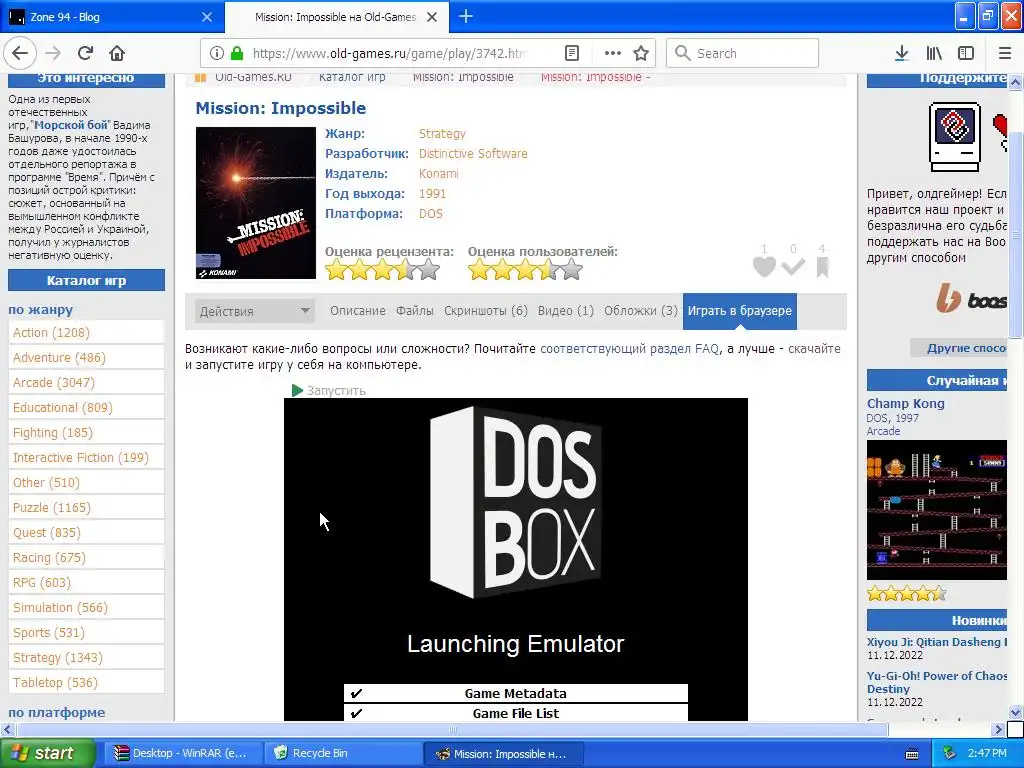
Task: Follow the Strategy genre link
Action: point(442,133)
